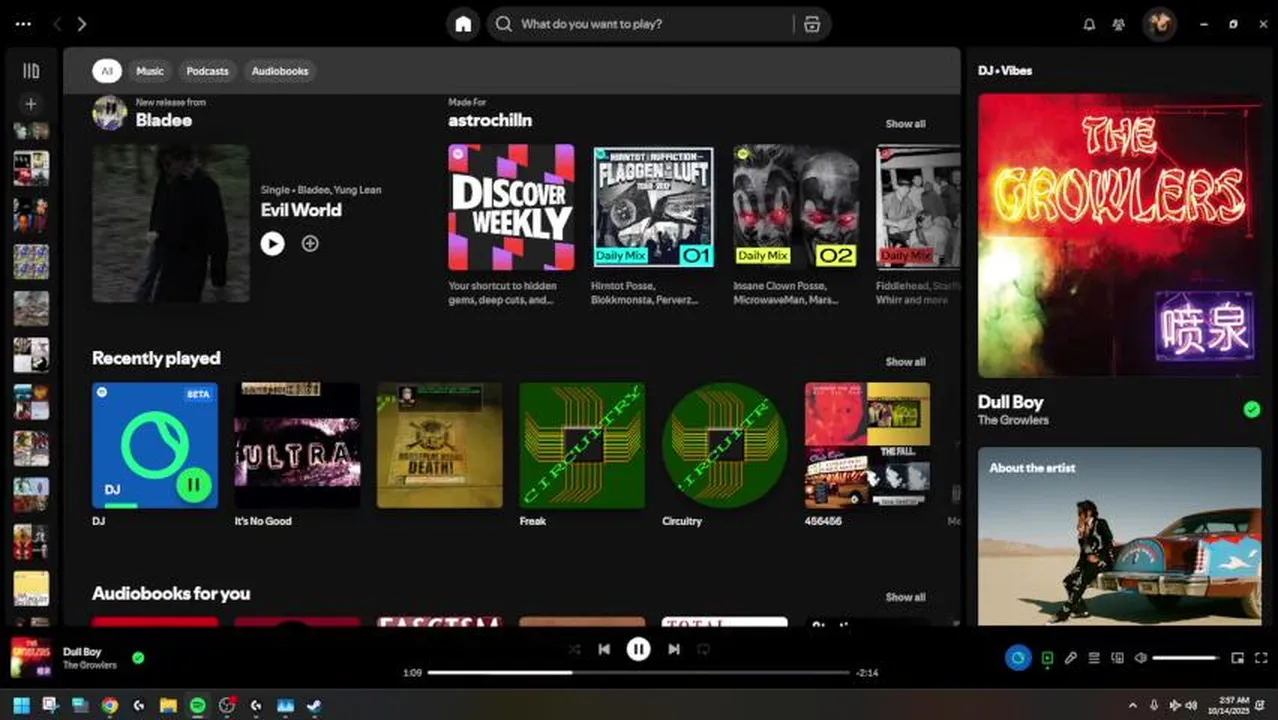
Task: Open Friend Activity icon
Action: tap(1119, 24)
